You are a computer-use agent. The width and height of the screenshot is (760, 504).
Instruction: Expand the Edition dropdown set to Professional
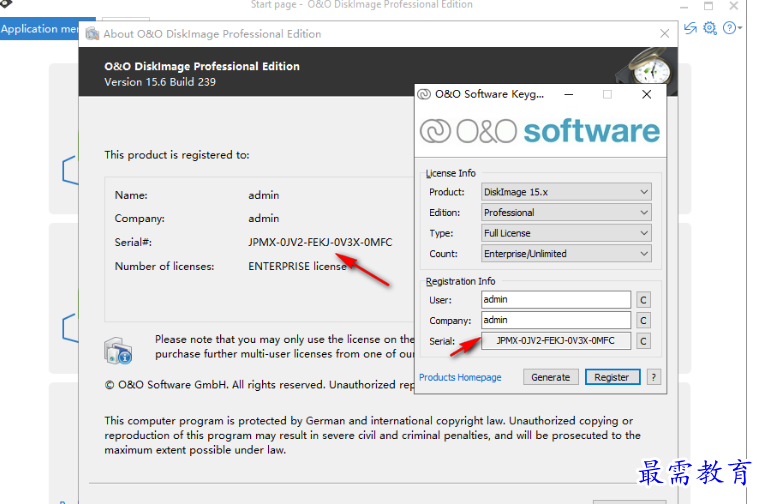[x=566, y=212]
